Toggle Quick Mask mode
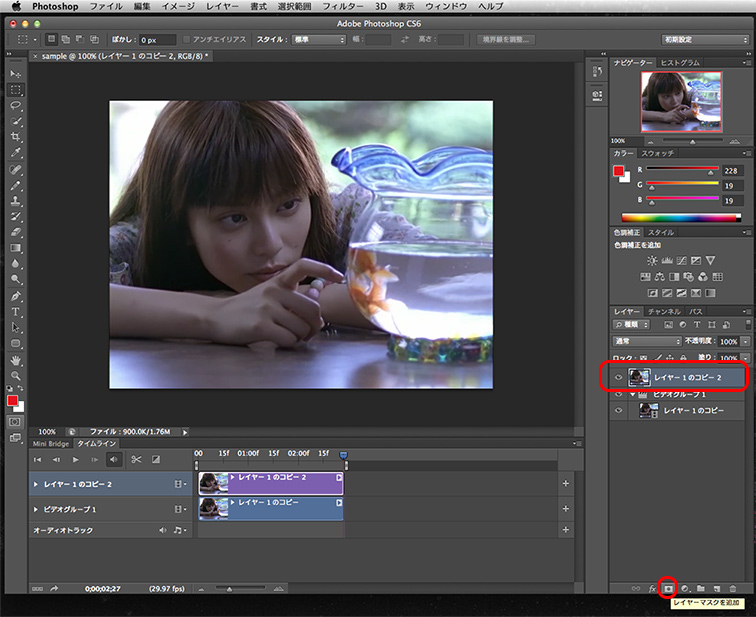The height and width of the screenshot is (617, 756). [15, 422]
